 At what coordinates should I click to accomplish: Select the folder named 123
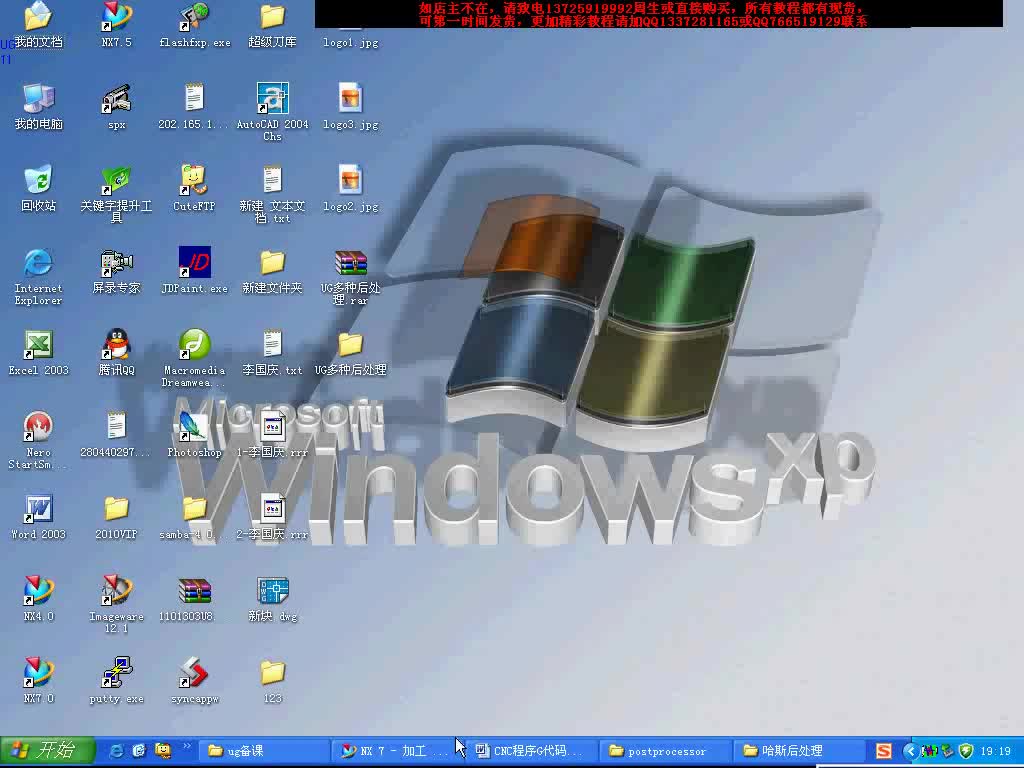[272, 673]
